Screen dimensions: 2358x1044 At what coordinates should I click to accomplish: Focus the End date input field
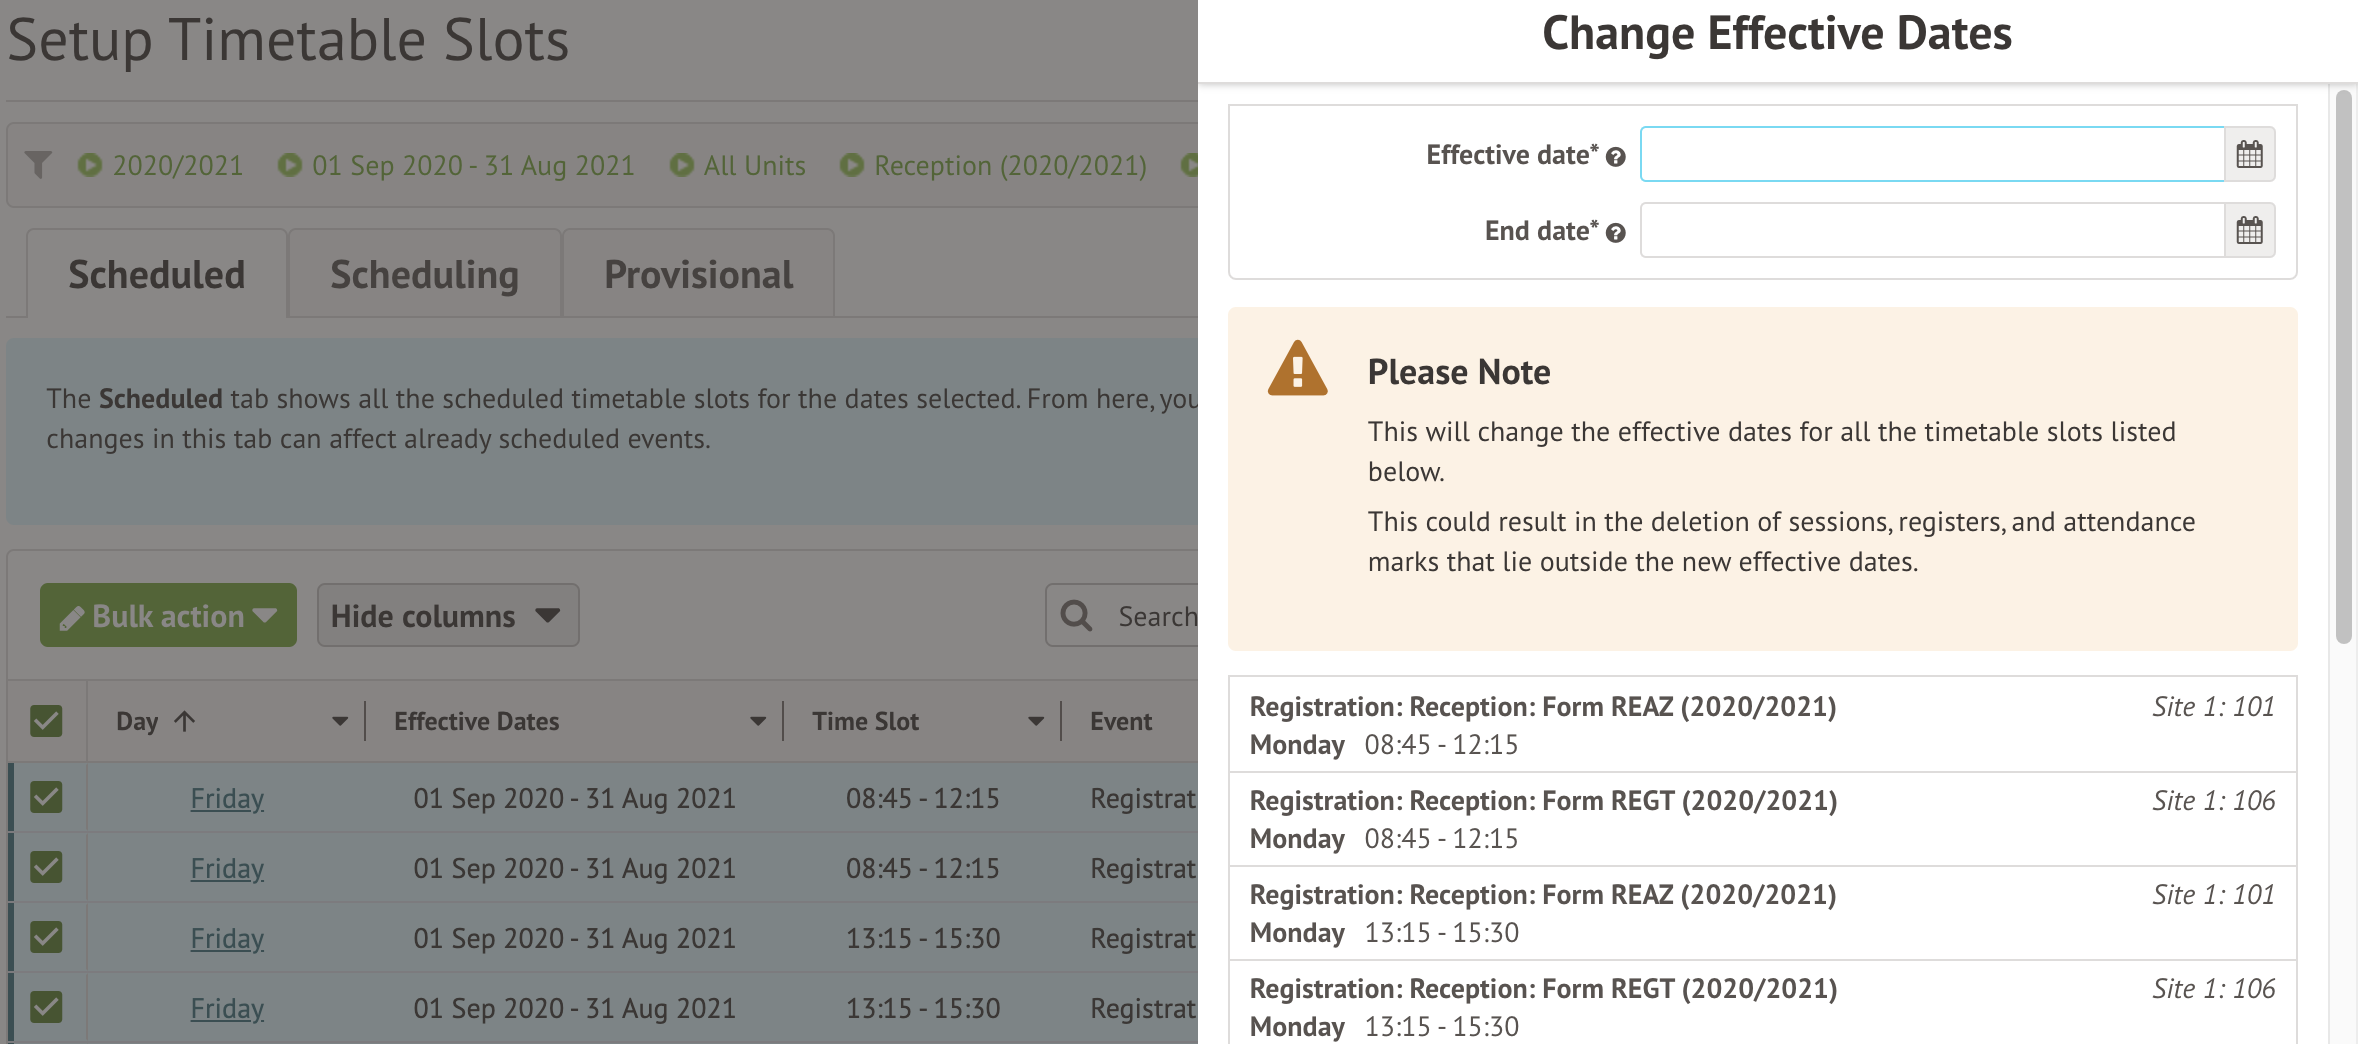(1931, 231)
